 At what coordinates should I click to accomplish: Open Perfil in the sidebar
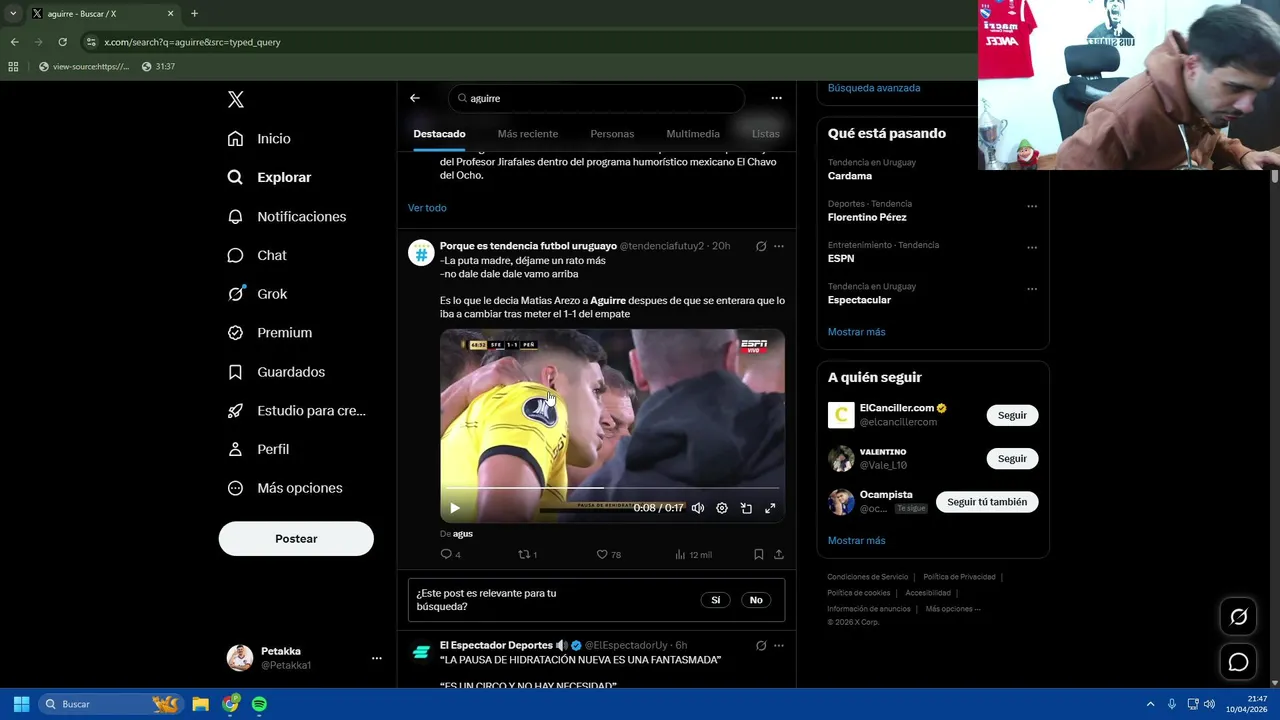[258, 449]
